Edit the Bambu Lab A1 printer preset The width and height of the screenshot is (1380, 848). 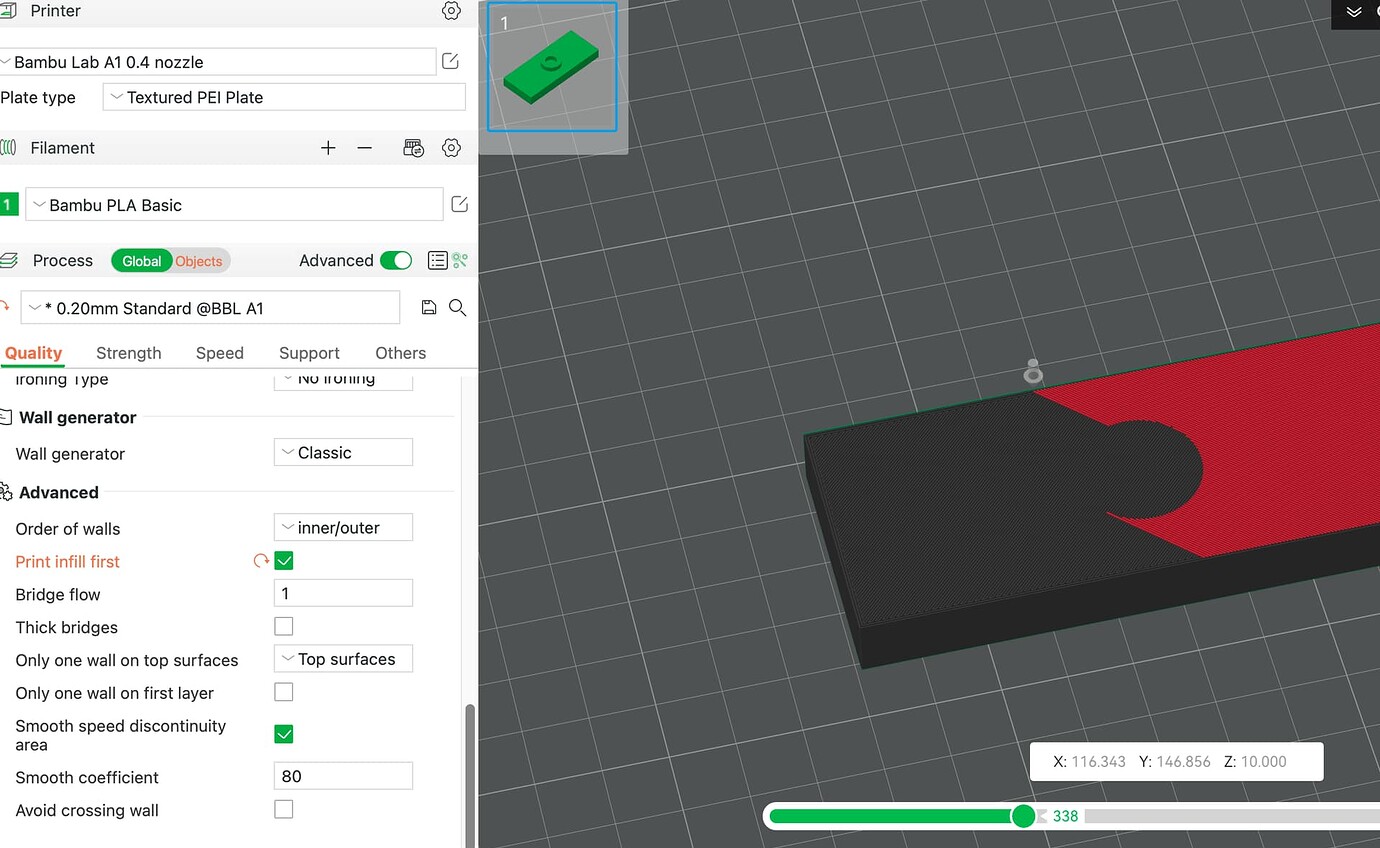tap(450, 62)
